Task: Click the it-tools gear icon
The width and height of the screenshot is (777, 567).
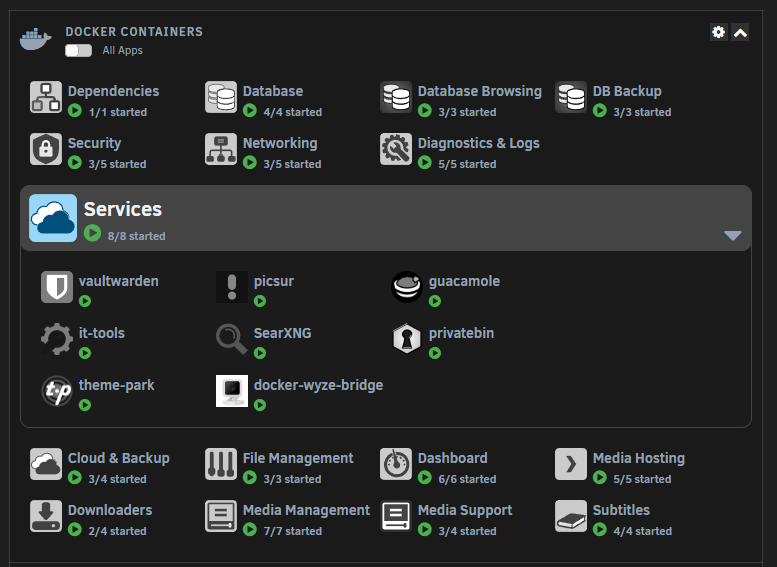Action: point(57,339)
